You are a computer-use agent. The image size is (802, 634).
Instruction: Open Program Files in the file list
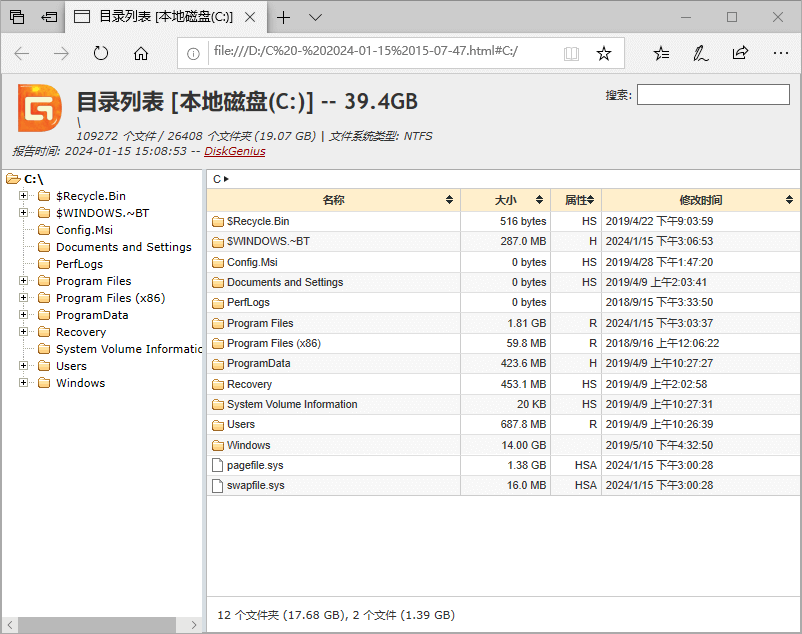click(260, 323)
